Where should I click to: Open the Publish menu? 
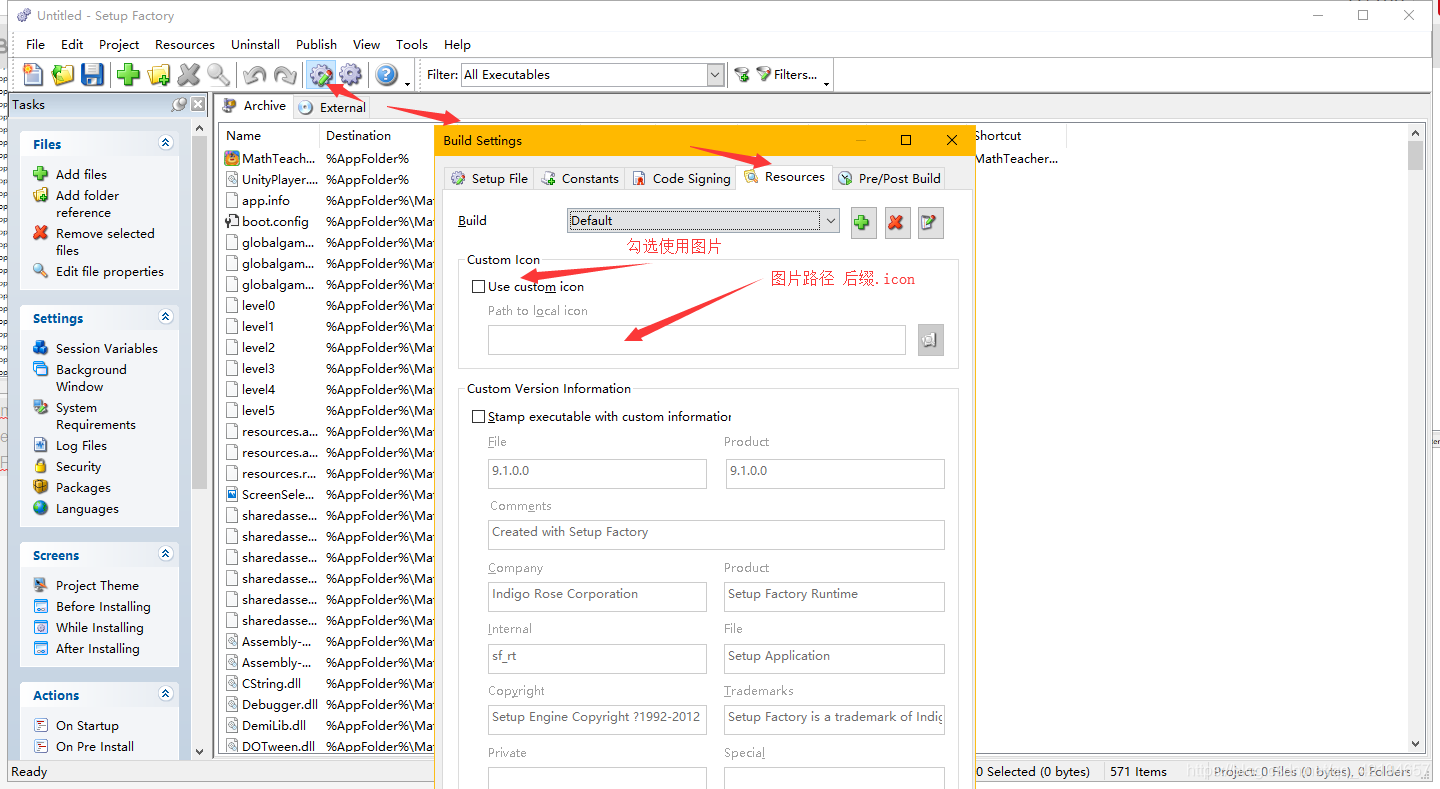click(x=316, y=45)
